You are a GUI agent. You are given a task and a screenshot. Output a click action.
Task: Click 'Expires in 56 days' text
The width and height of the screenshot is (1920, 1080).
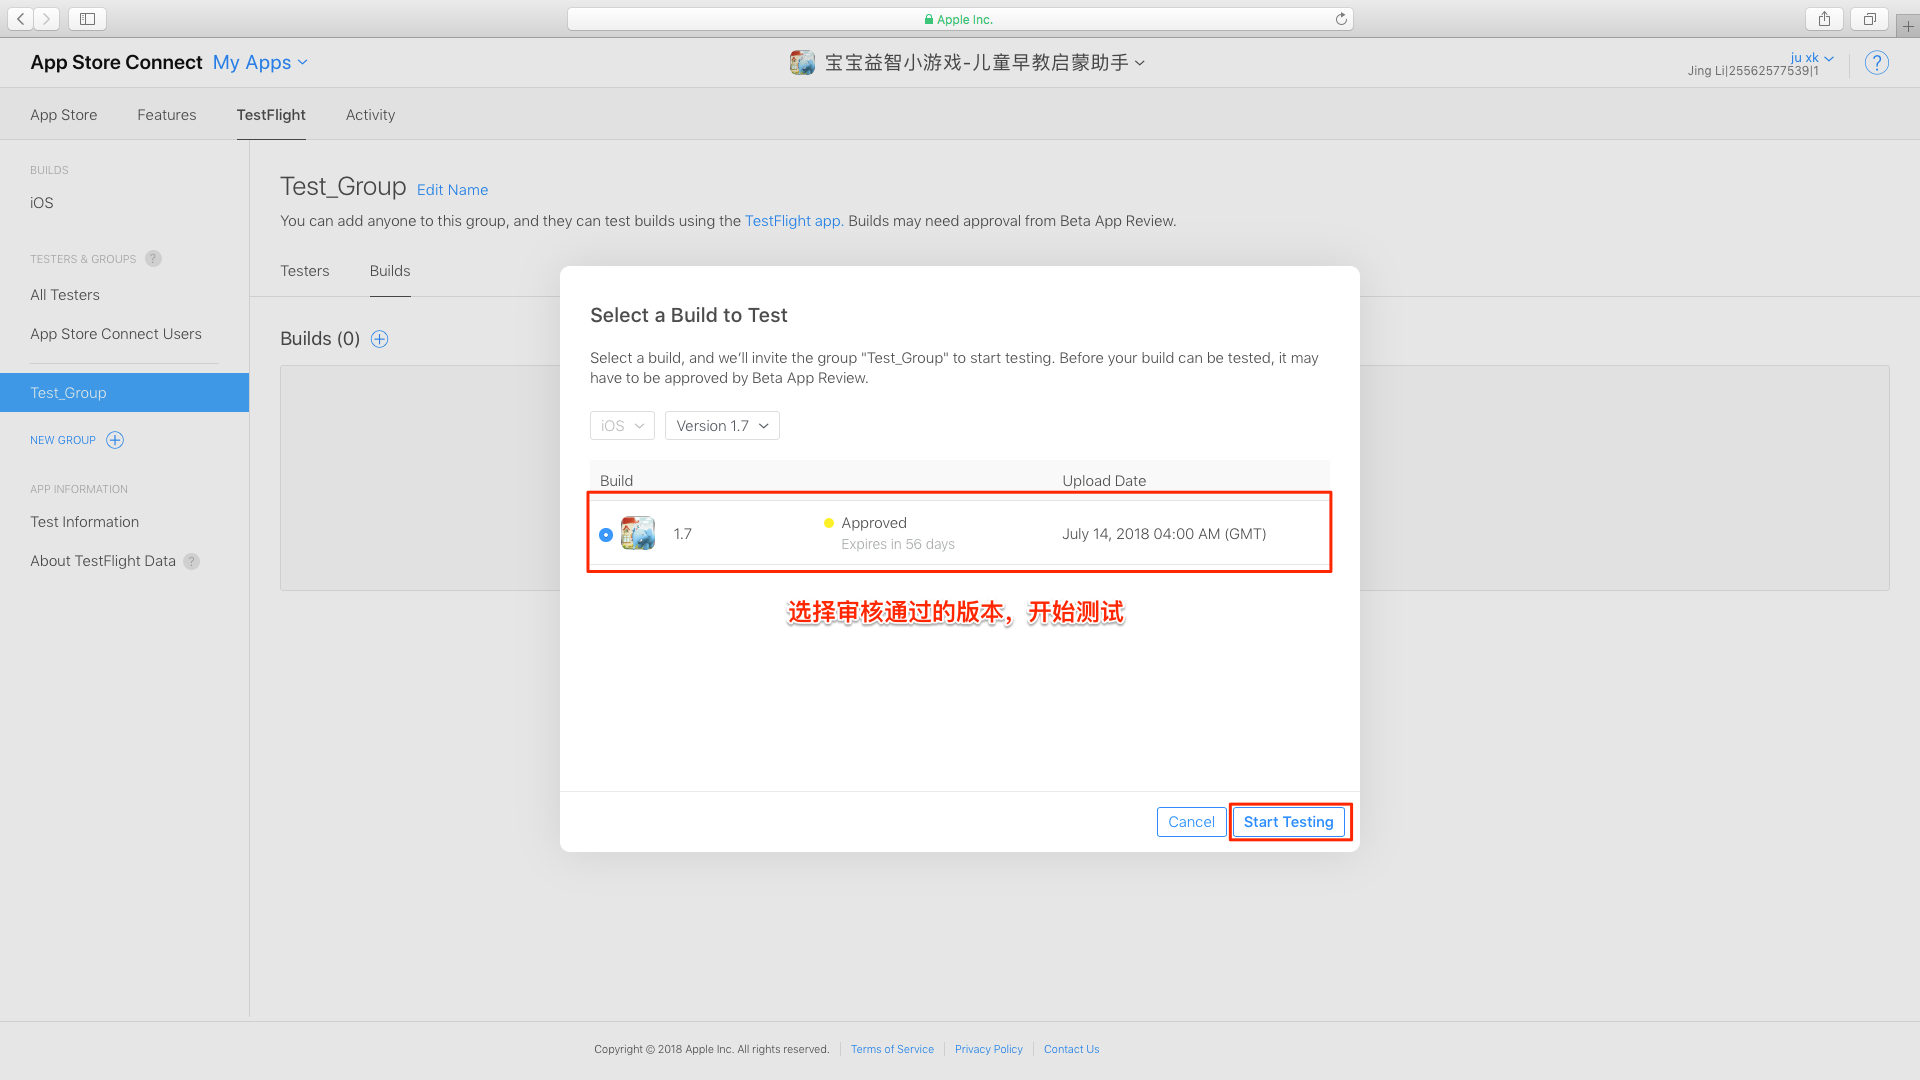click(898, 544)
